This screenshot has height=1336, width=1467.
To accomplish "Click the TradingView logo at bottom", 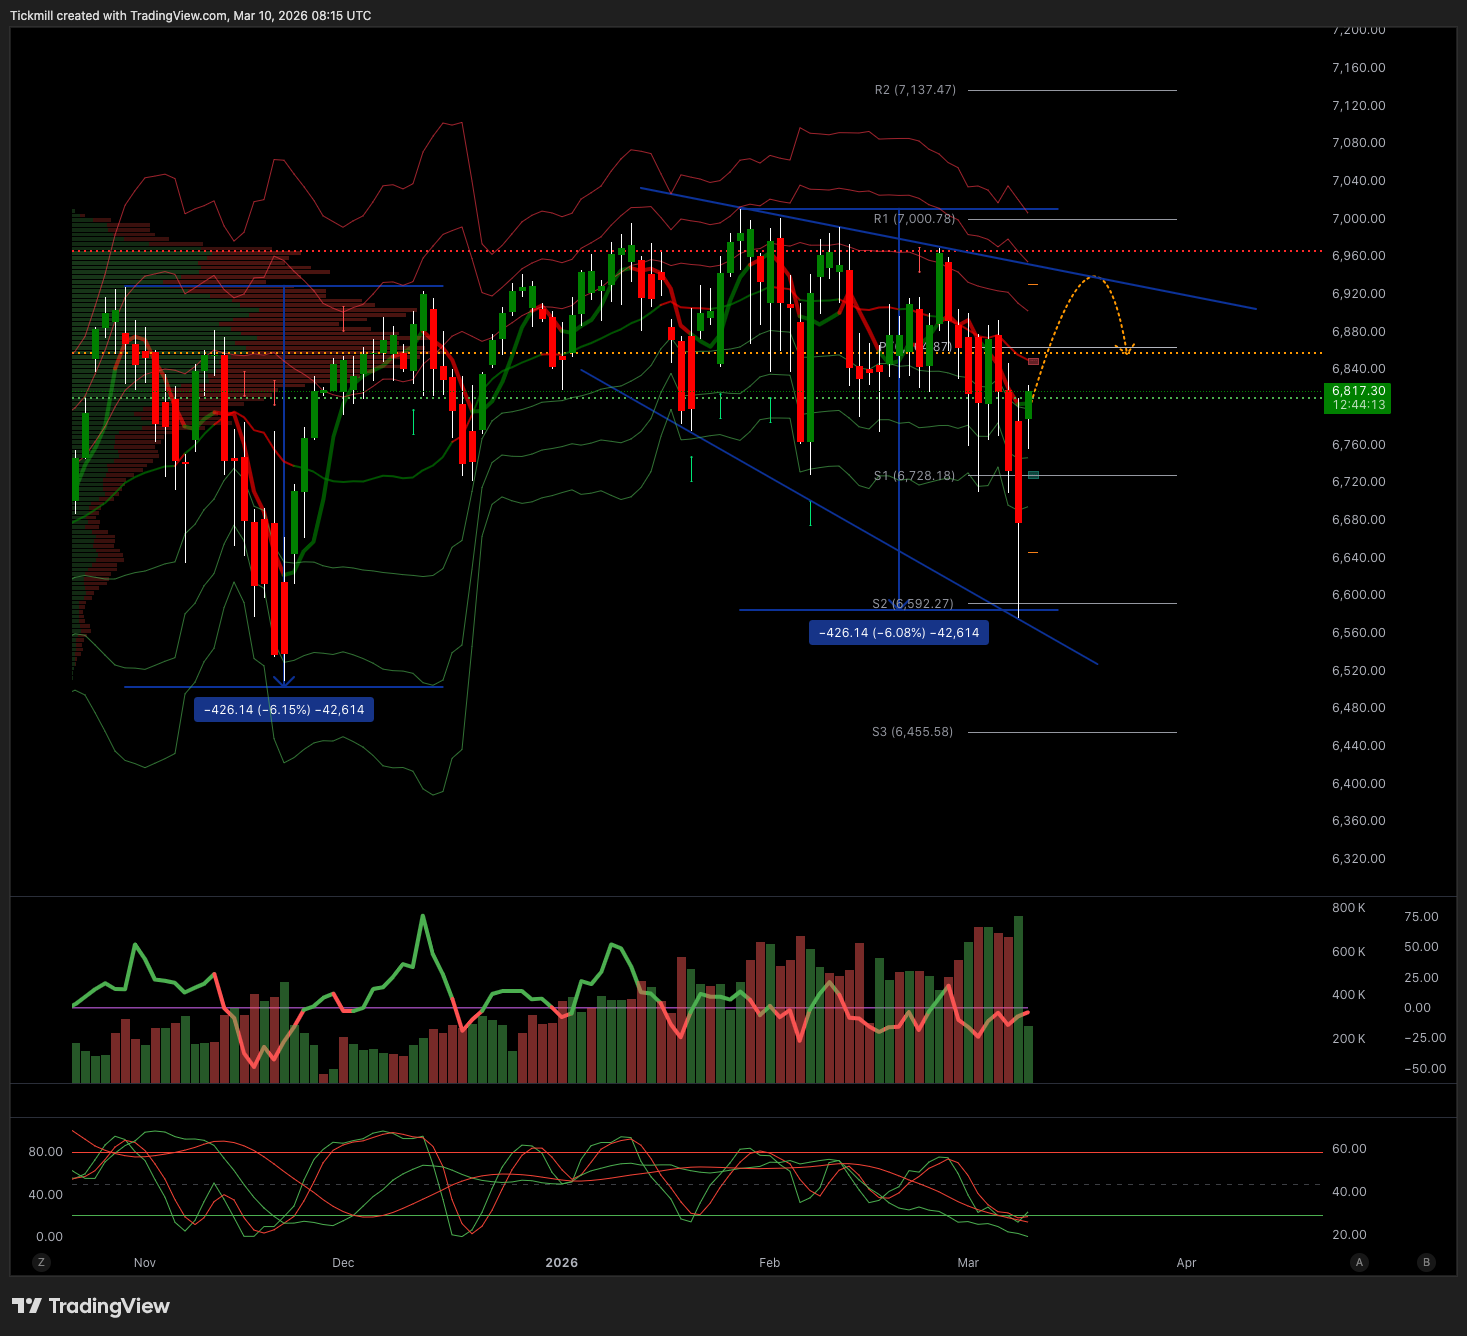I will tap(91, 1306).
